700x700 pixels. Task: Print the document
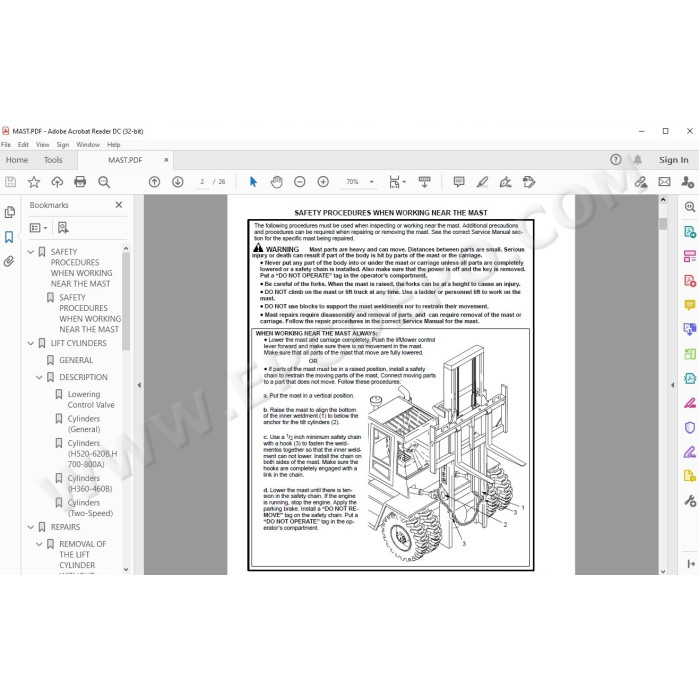(x=80, y=182)
